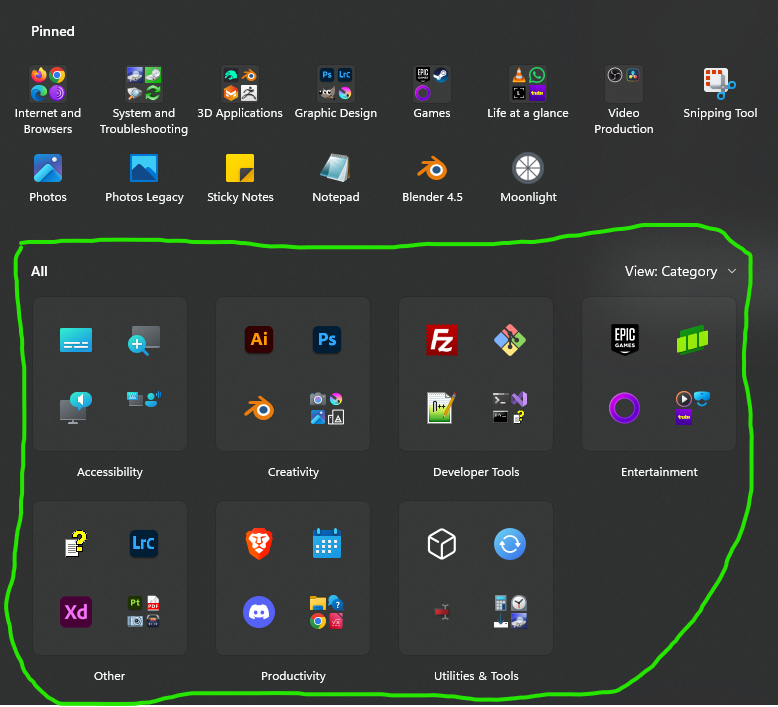Launch the pinned Blender 4.5 app
This screenshot has width=778, height=707.
tap(432, 168)
